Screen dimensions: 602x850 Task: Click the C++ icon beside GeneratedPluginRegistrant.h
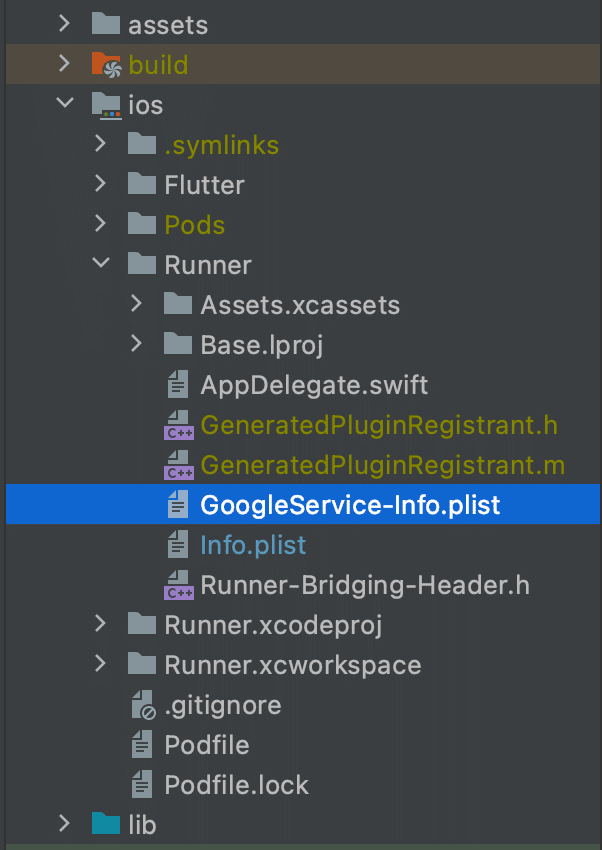coord(178,424)
